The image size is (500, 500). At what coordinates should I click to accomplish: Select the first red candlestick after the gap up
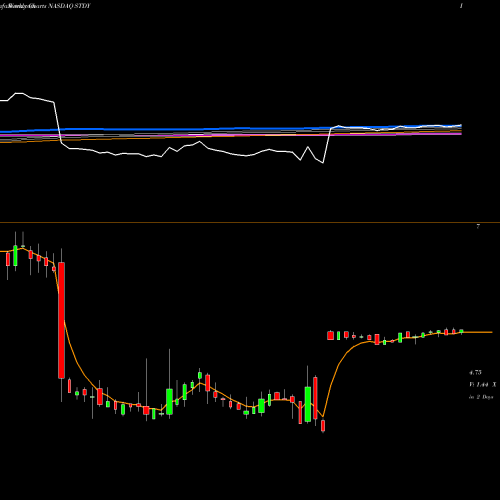pos(330,335)
